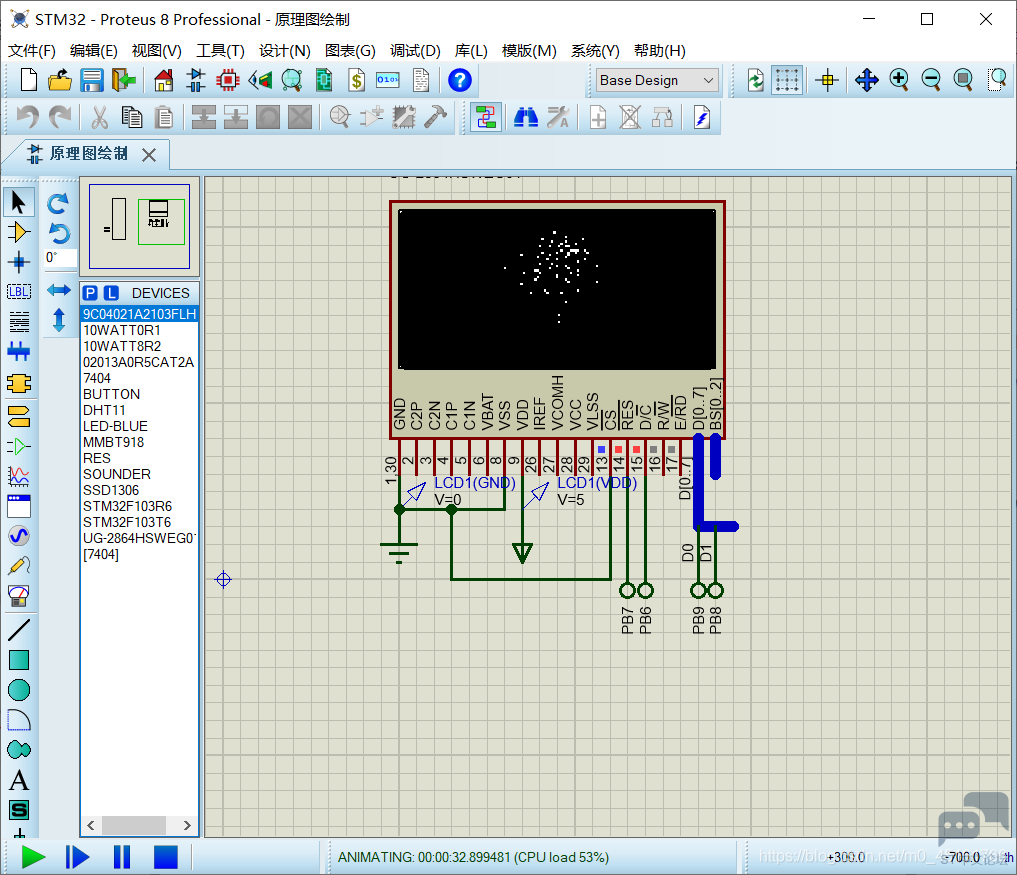
Task: Select SSD1306 in the devices list
Action: [111, 490]
